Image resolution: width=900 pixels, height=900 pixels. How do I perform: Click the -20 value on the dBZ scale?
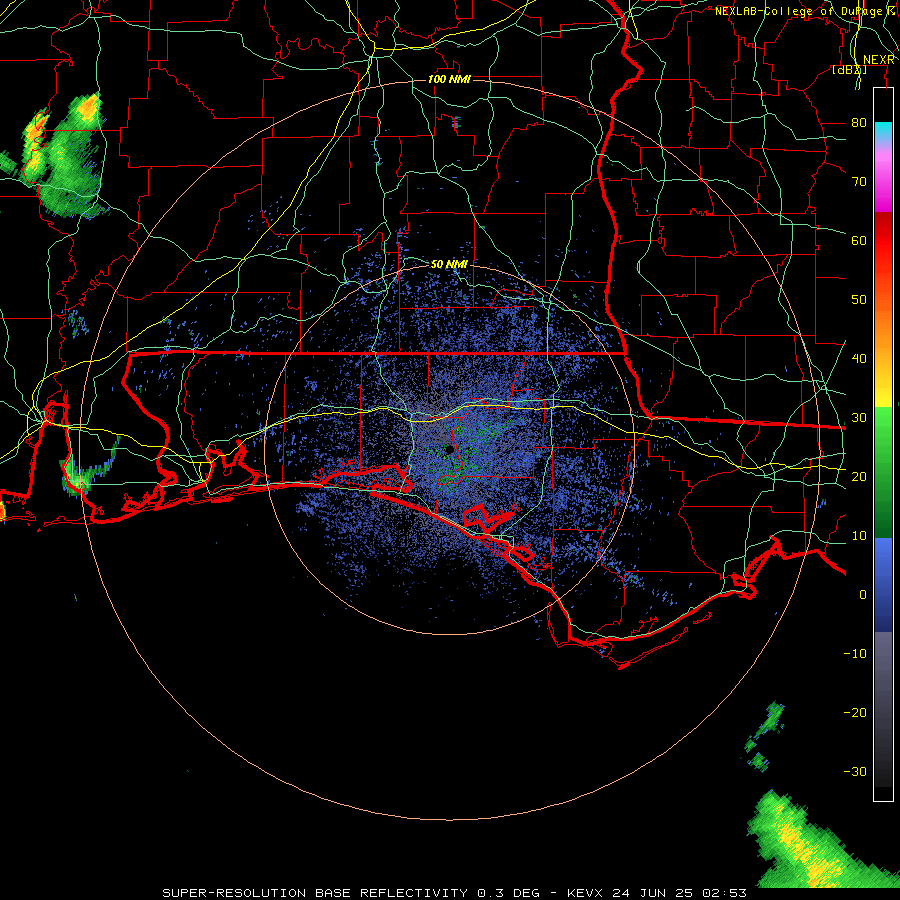pyautogui.click(x=855, y=712)
